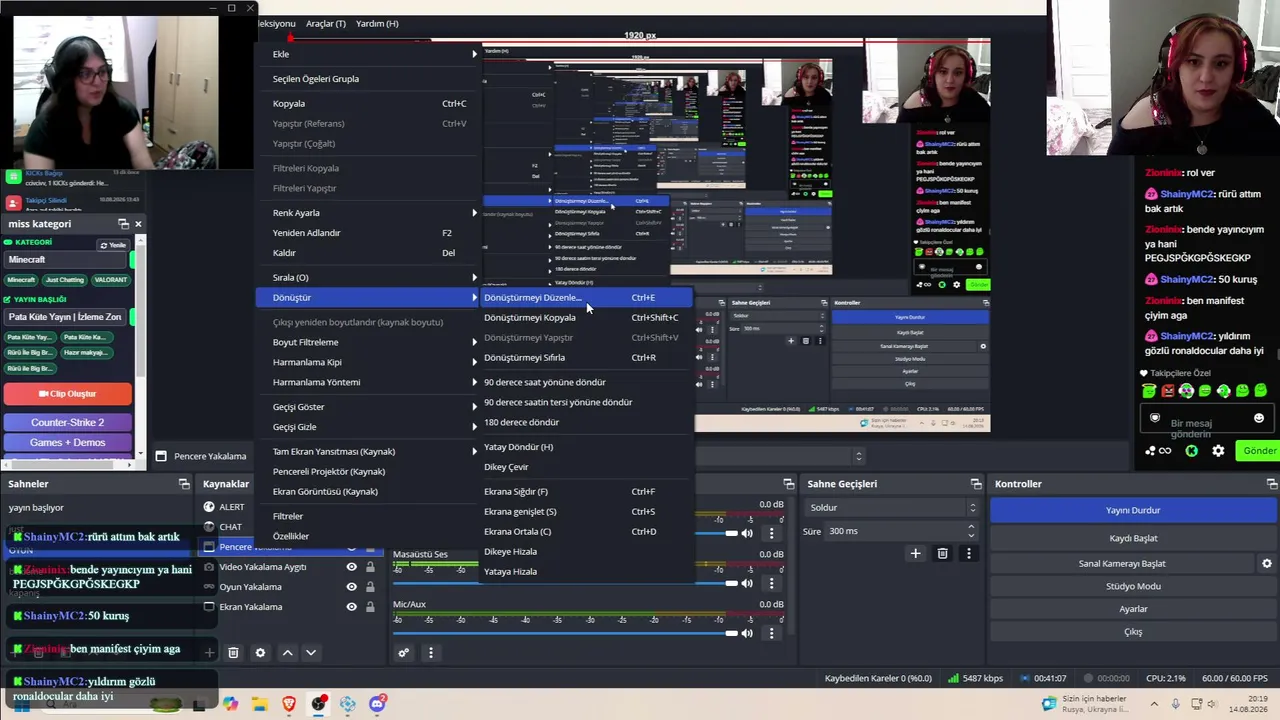This screenshot has height=720, width=1280.
Task: Start virtual camera with Sanal Kamerayı Başlat
Action: (x=1122, y=564)
